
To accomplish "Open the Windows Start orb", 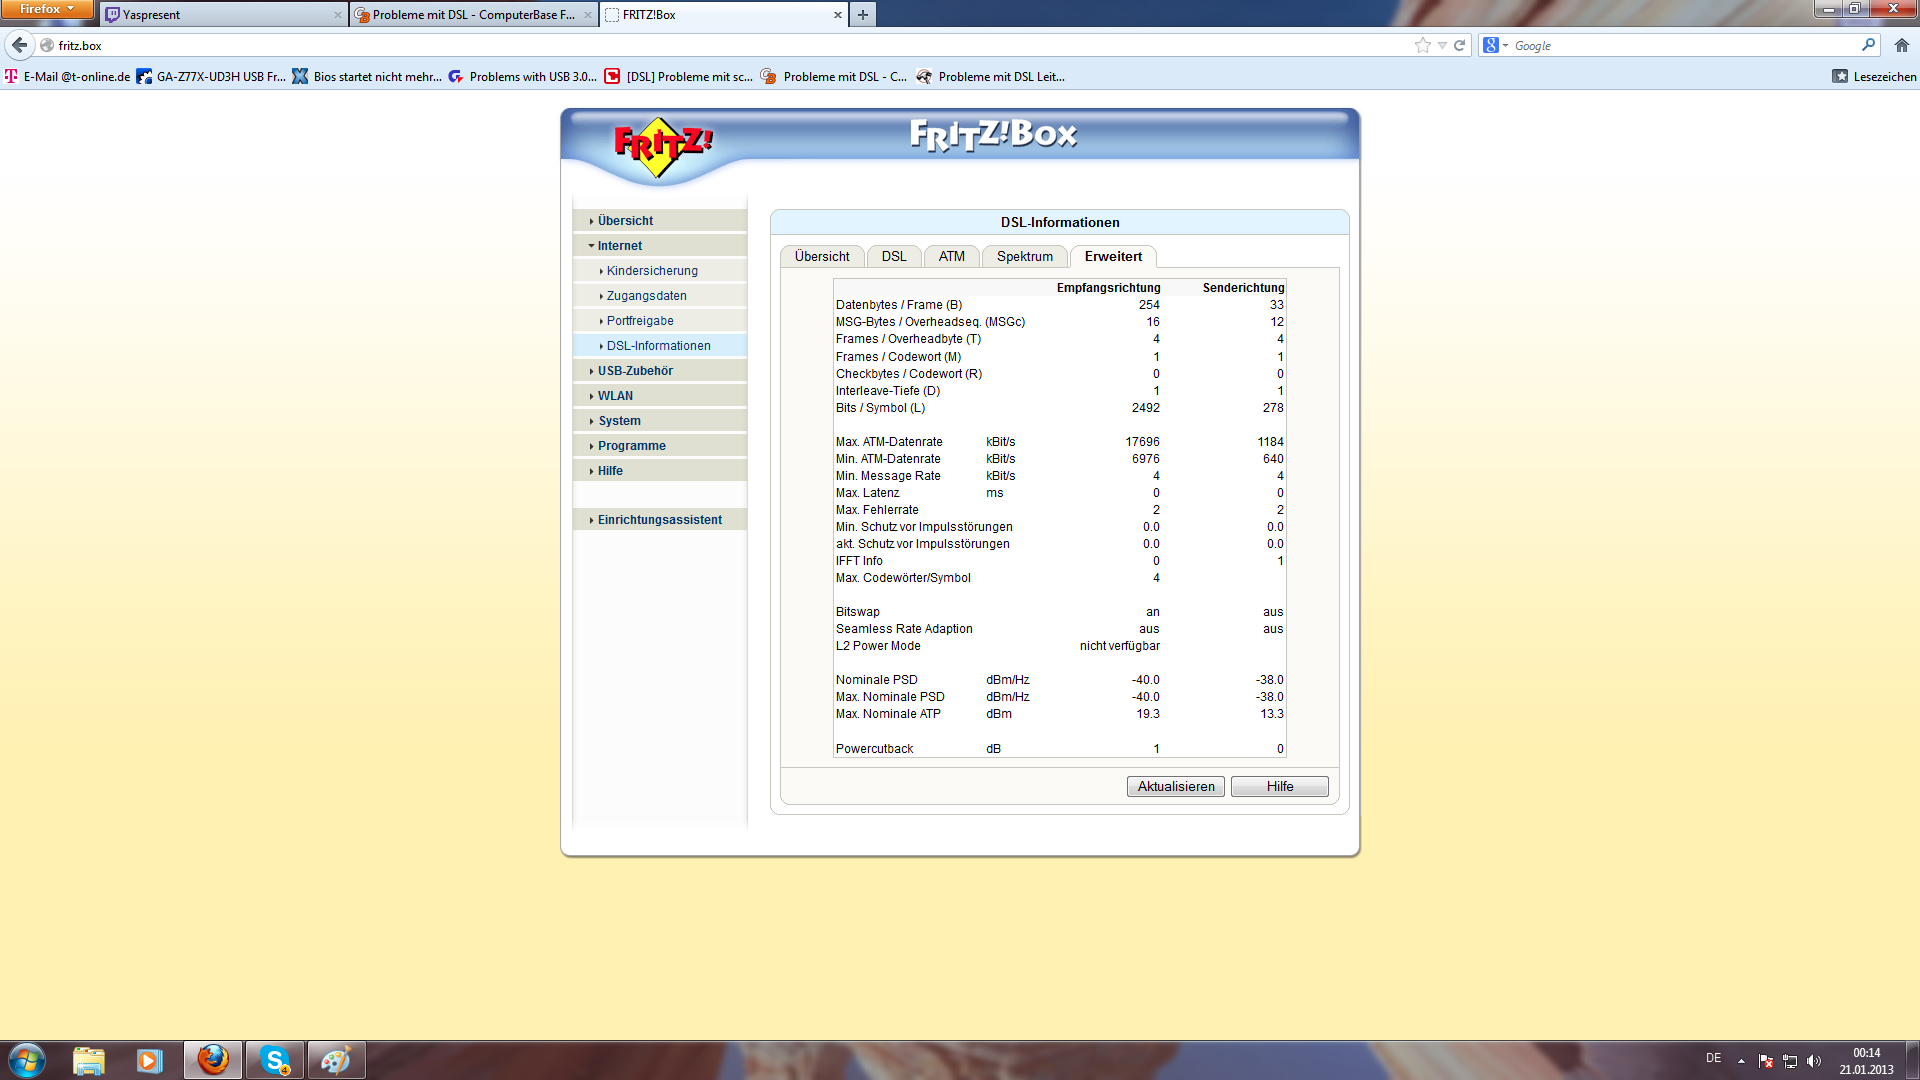I will pos(27,1060).
